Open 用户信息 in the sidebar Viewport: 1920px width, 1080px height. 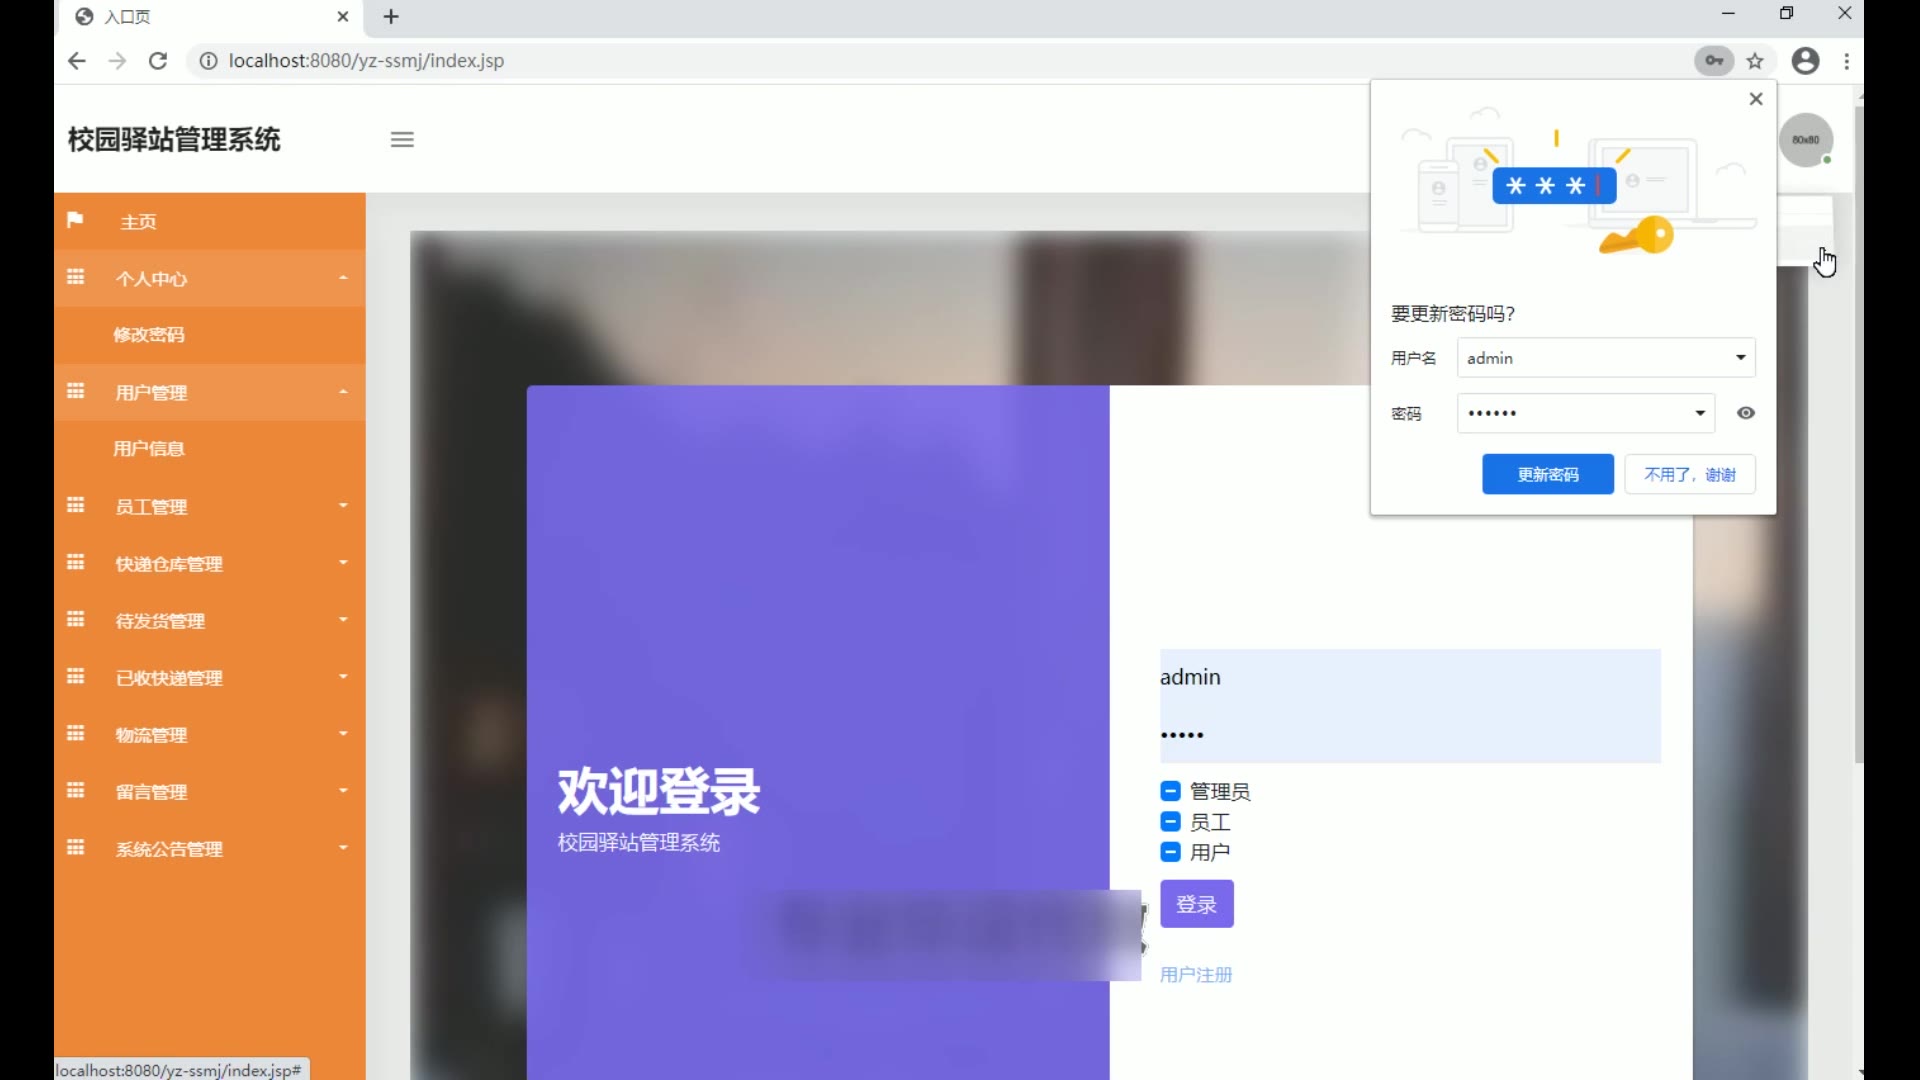pyautogui.click(x=149, y=449)
